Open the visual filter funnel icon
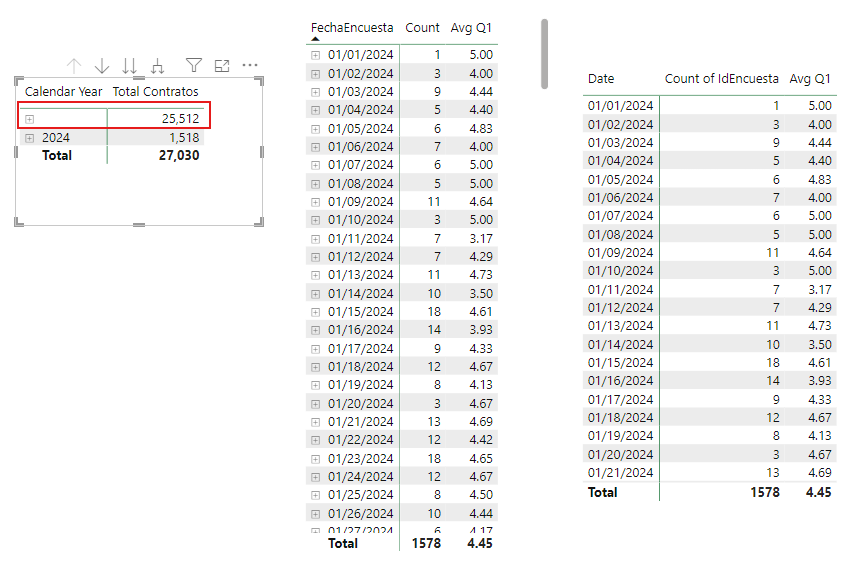Image resolution: width=858 pixels, height=561 pixels. [194, 66]
